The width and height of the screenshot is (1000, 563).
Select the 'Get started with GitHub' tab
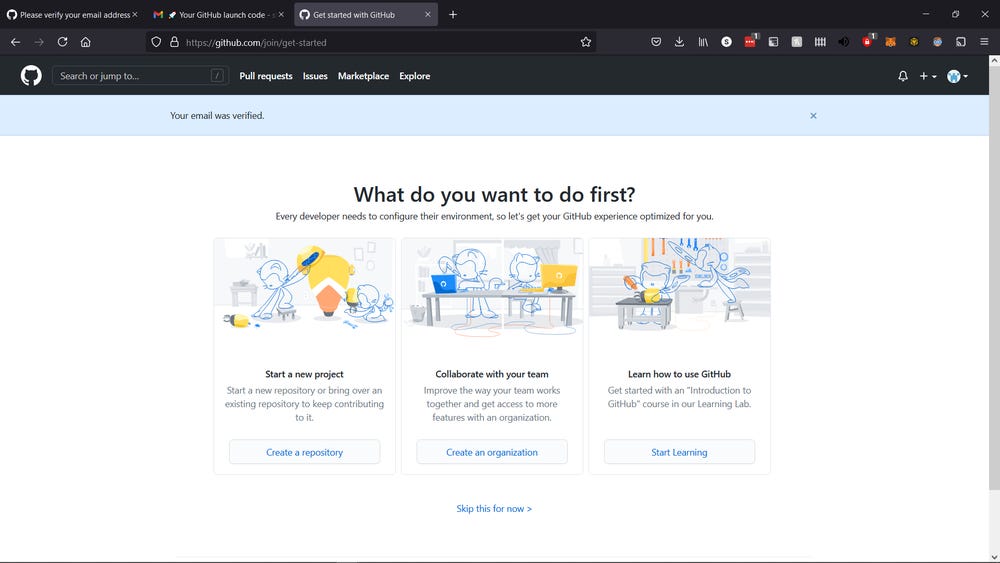366,15
